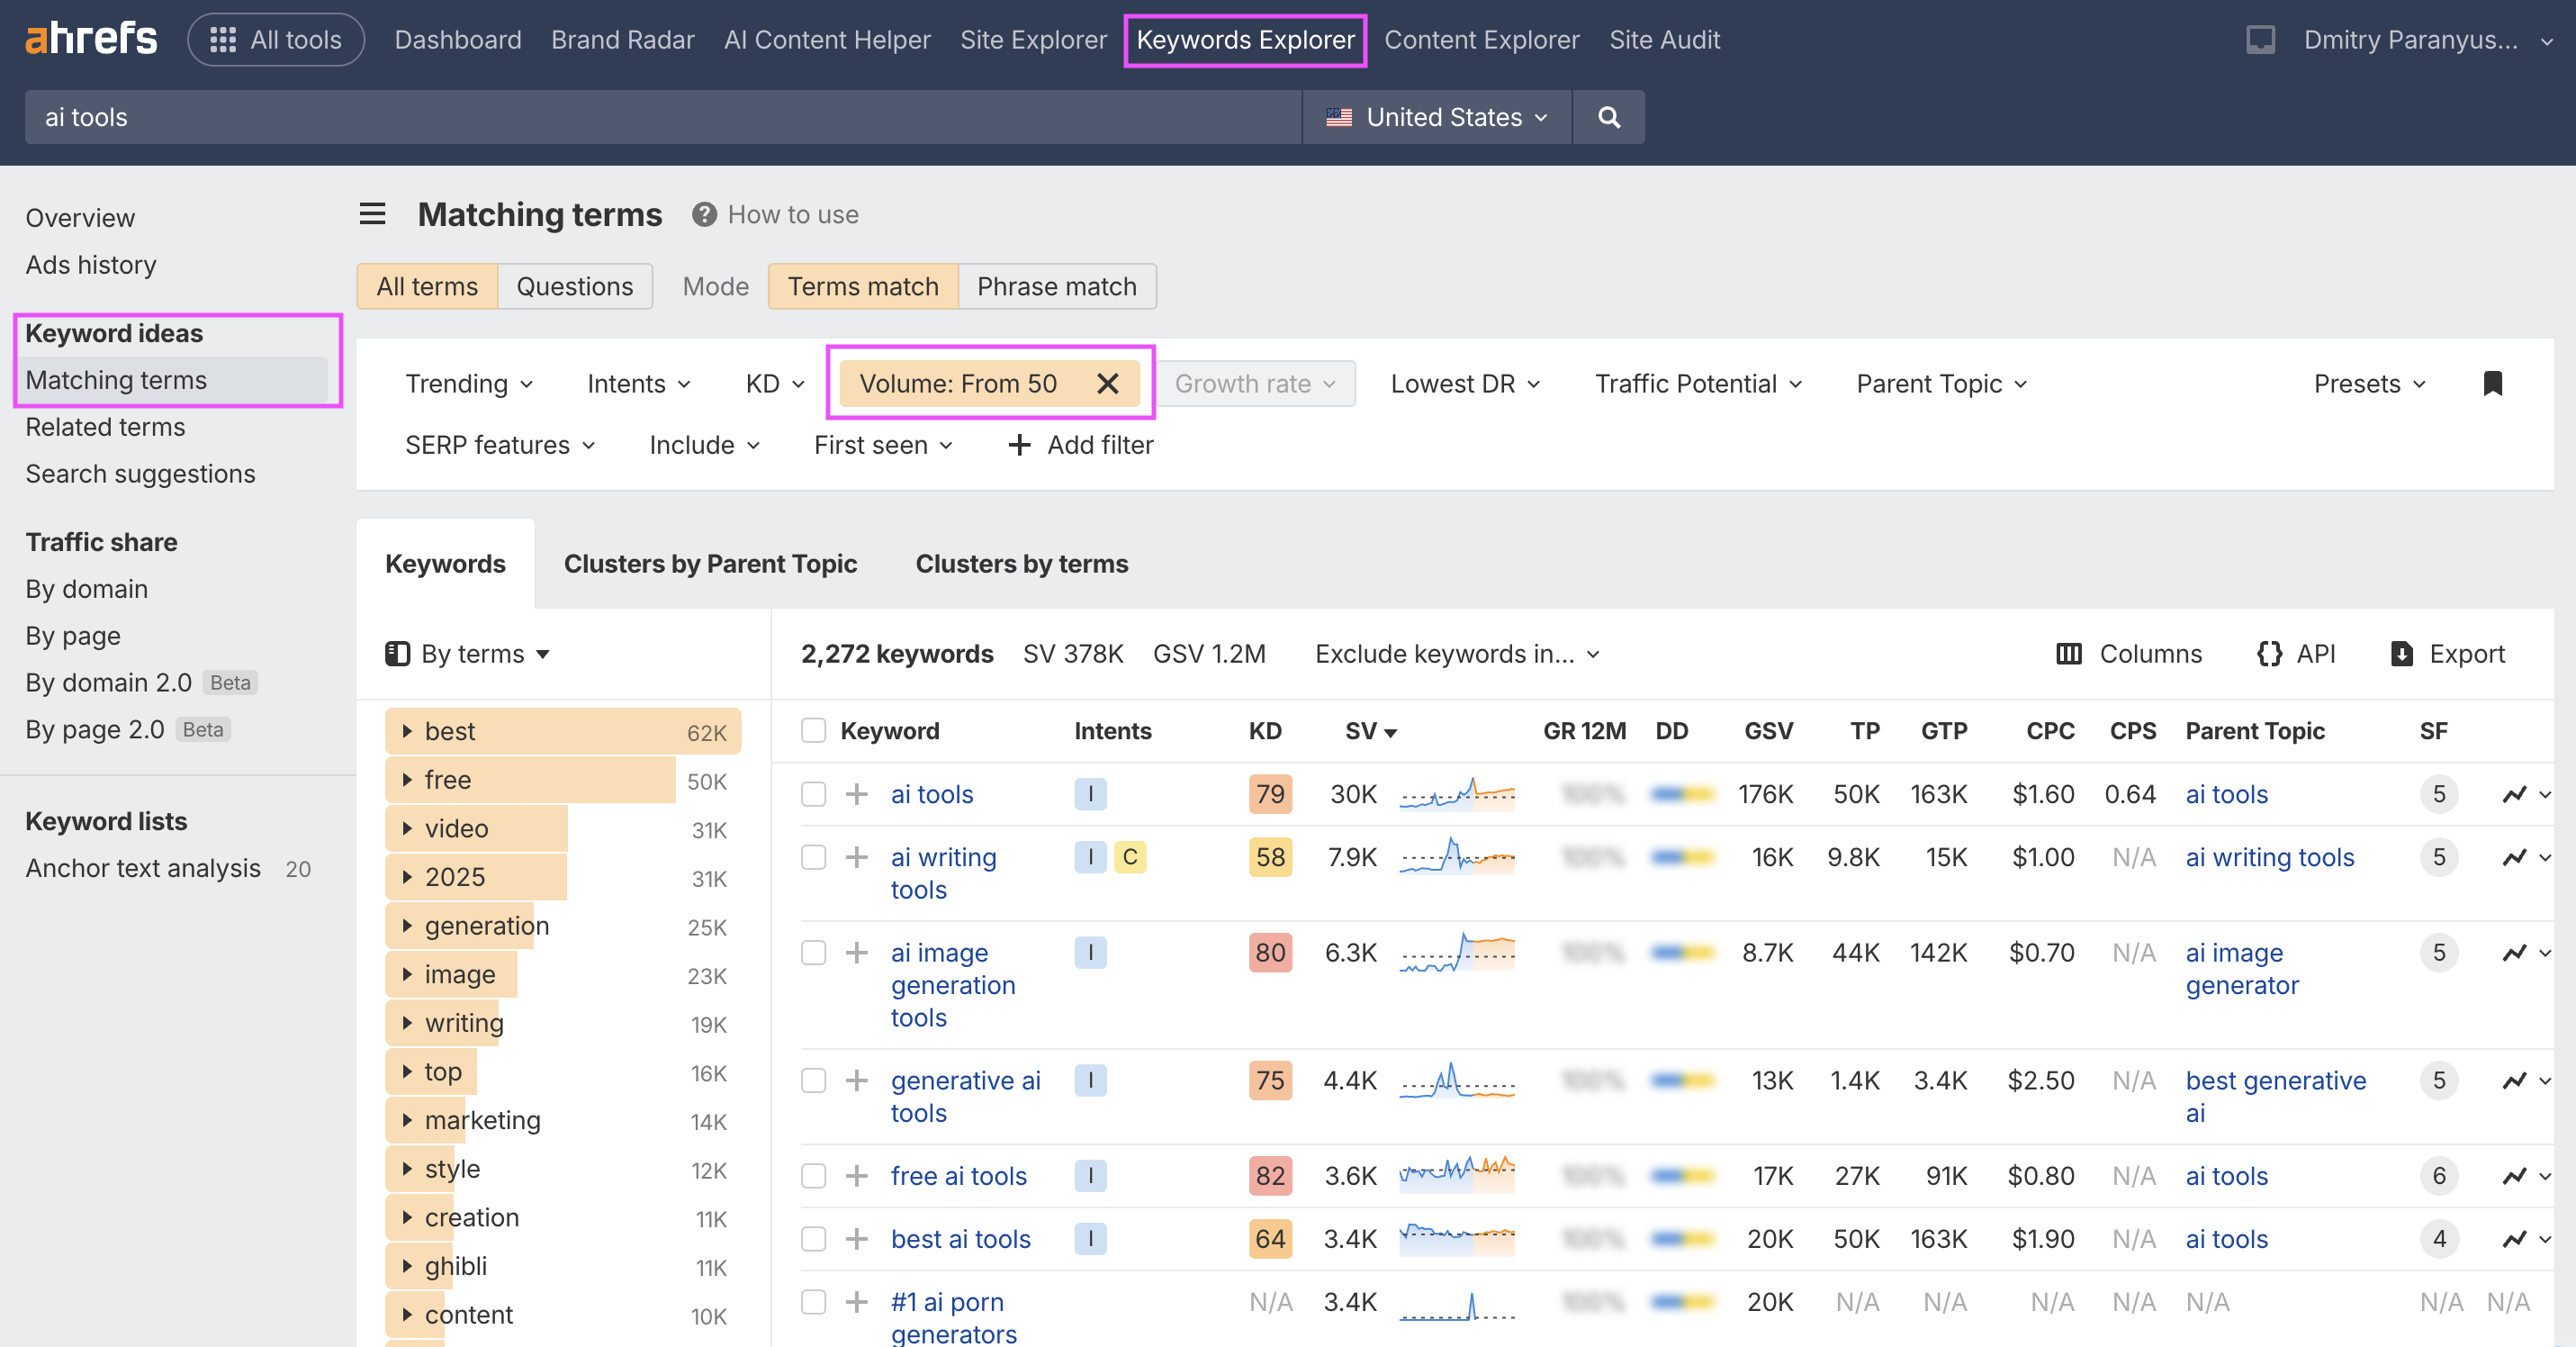Open the Parent Topic filter dropdown
Screen dimensions: 2576x1347
pyautogui.click(x=1941, y=384)
